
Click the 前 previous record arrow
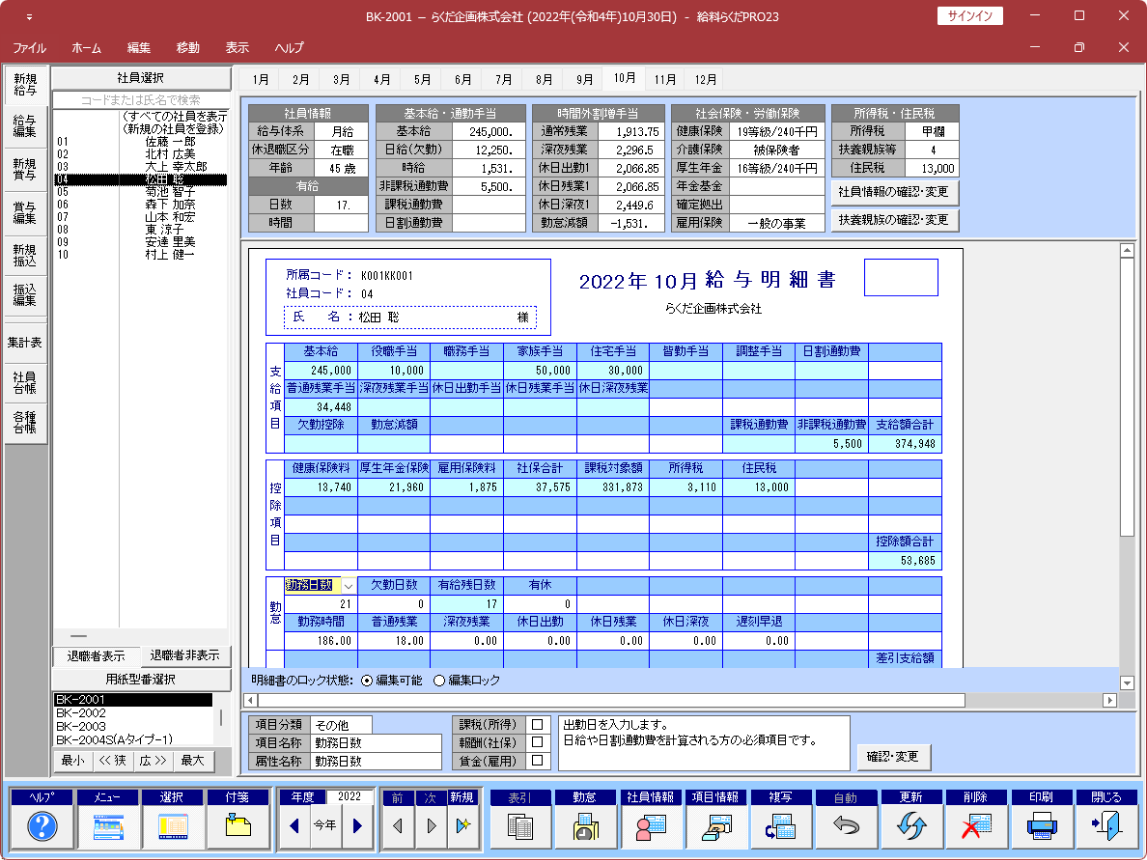(x=398, y=826)
